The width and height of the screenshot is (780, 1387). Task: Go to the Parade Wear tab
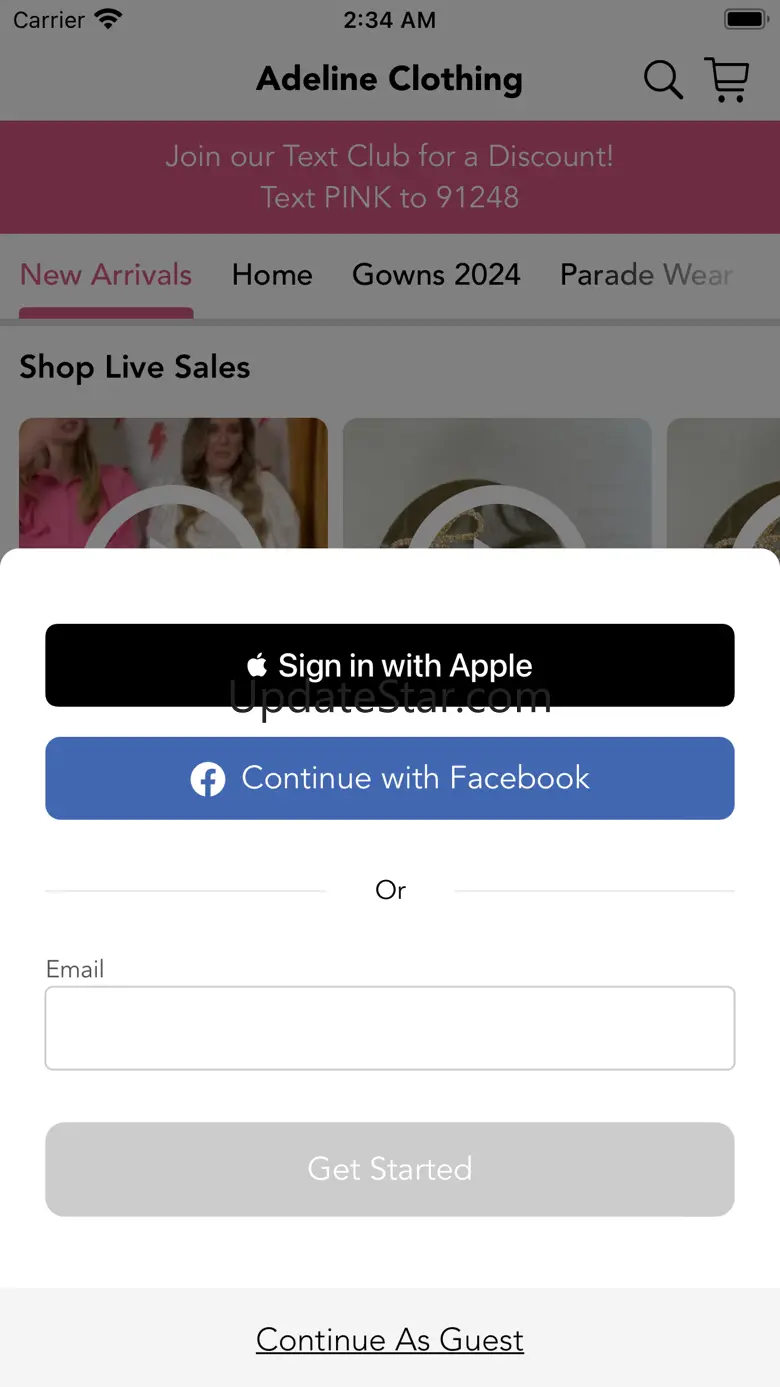(x=646, y=275)
